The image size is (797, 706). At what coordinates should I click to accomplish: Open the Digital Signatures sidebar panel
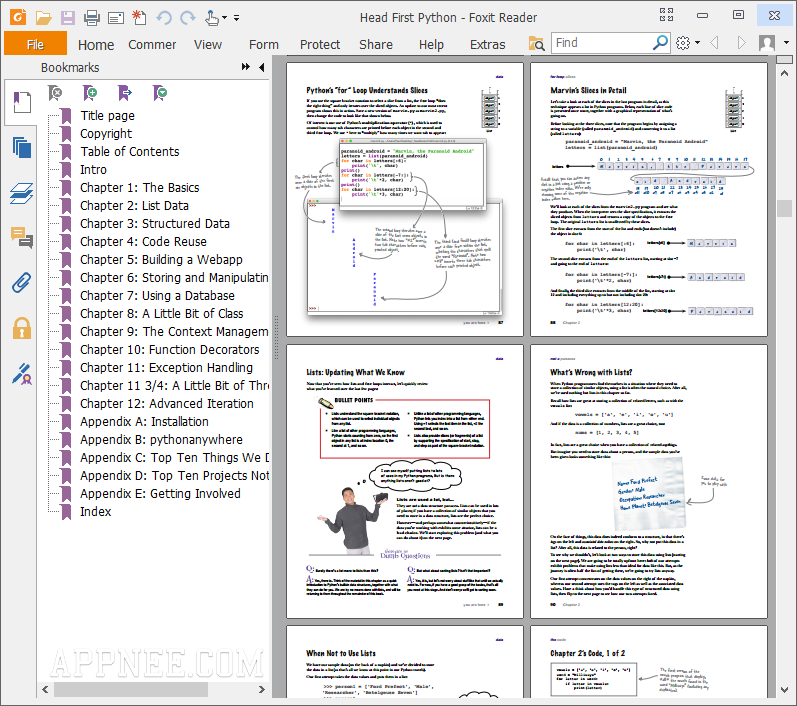pyautogui.click(x=22, y=374)
